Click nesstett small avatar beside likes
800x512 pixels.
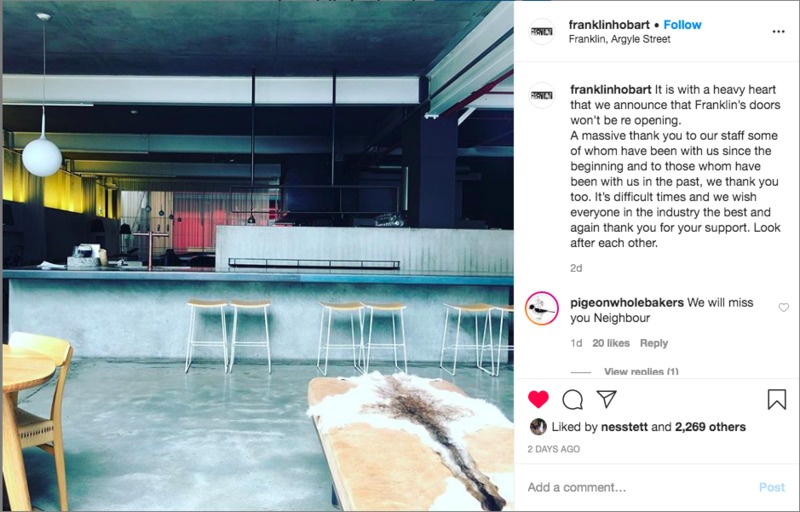[538, 427]
